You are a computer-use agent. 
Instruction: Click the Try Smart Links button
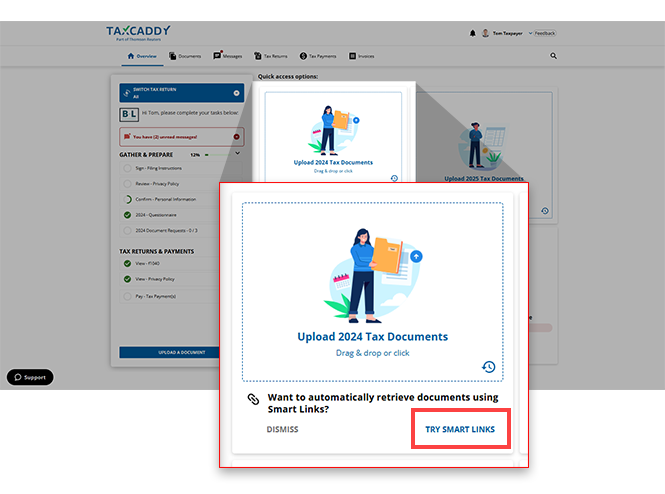point(460,429)
